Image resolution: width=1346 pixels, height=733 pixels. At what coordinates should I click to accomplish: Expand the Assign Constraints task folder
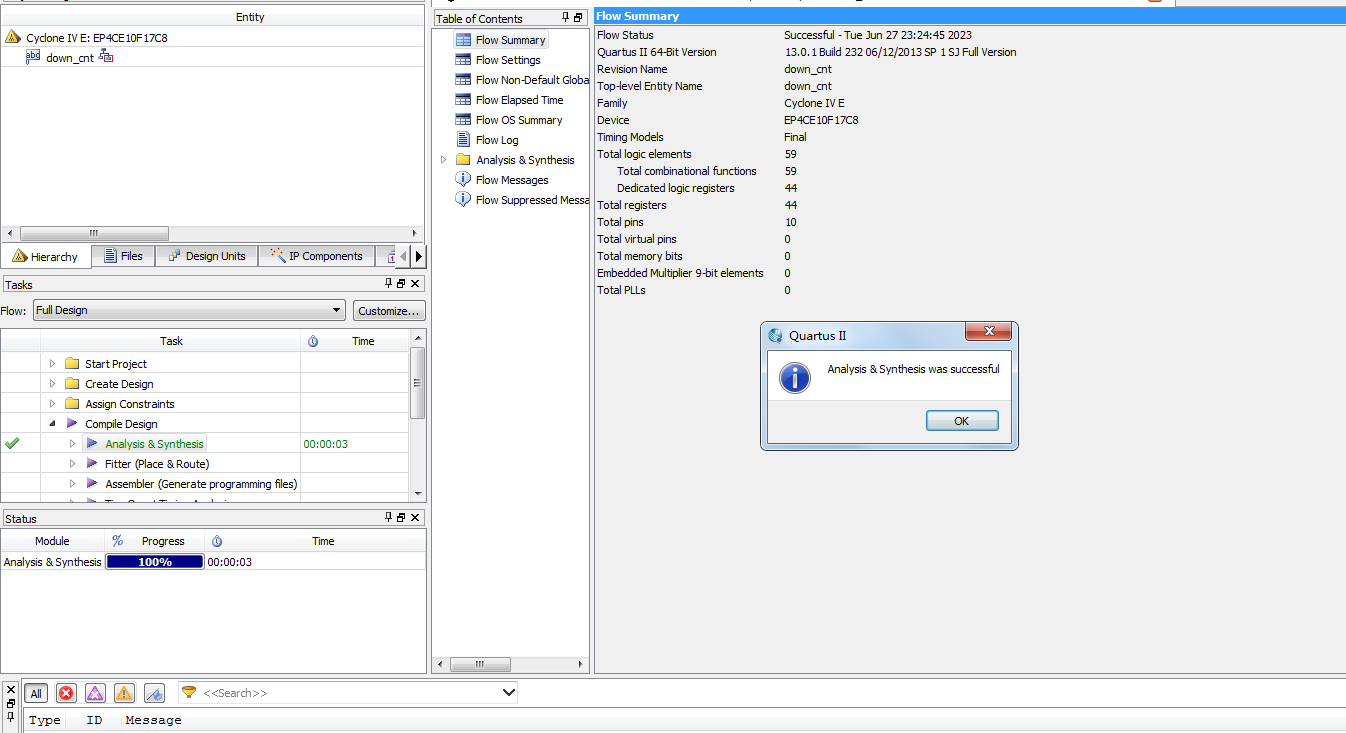pos(53,404)
